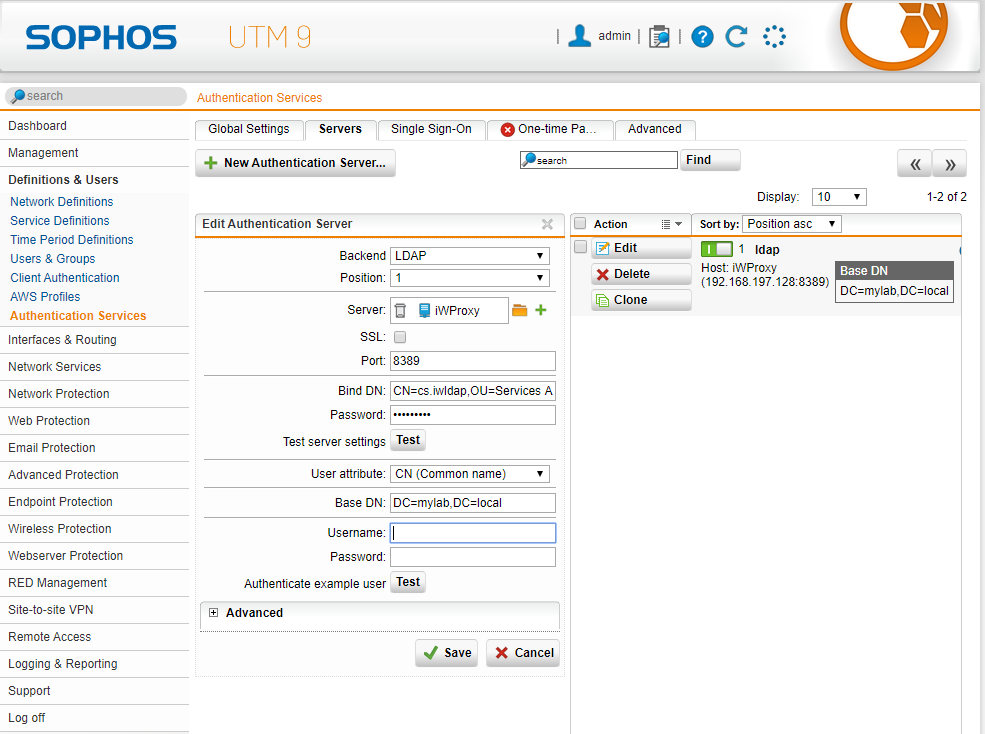Screen dimensions: 985x734
Task: Switch to the Global Settings tab
Action: point(248,129)
